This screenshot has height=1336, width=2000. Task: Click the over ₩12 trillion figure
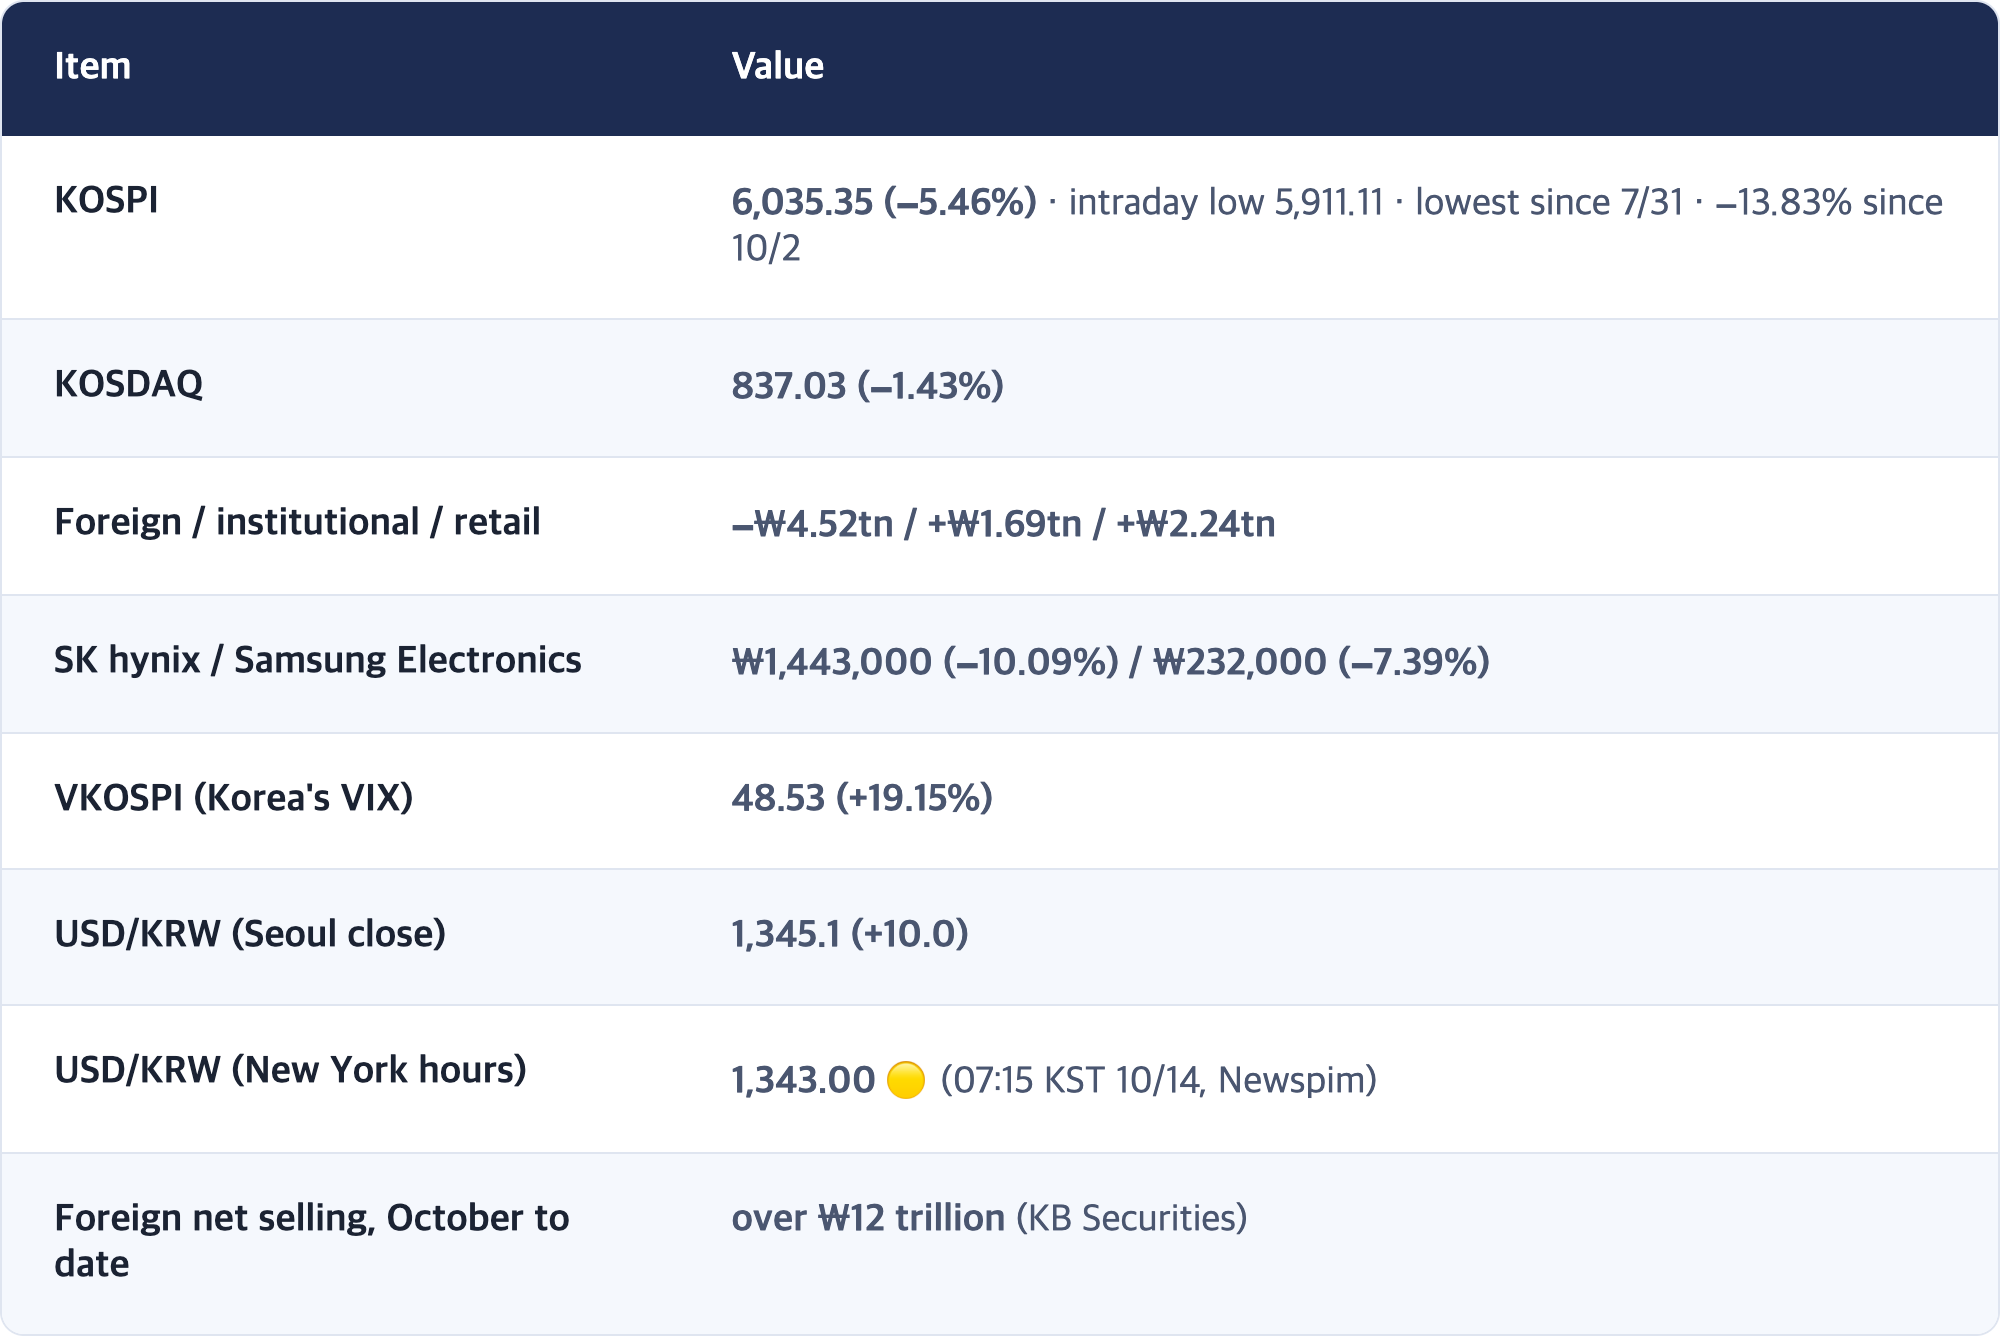pyautogui.click(x=868, y=1218)
